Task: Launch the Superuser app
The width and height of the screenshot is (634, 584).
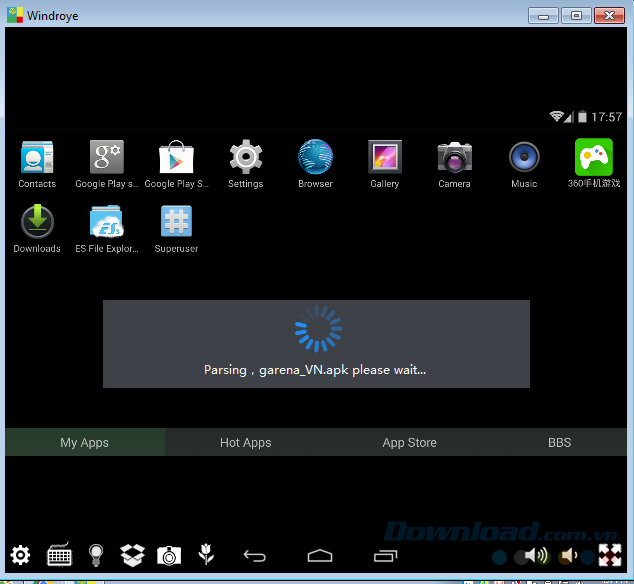Action: tap(176, 223)
